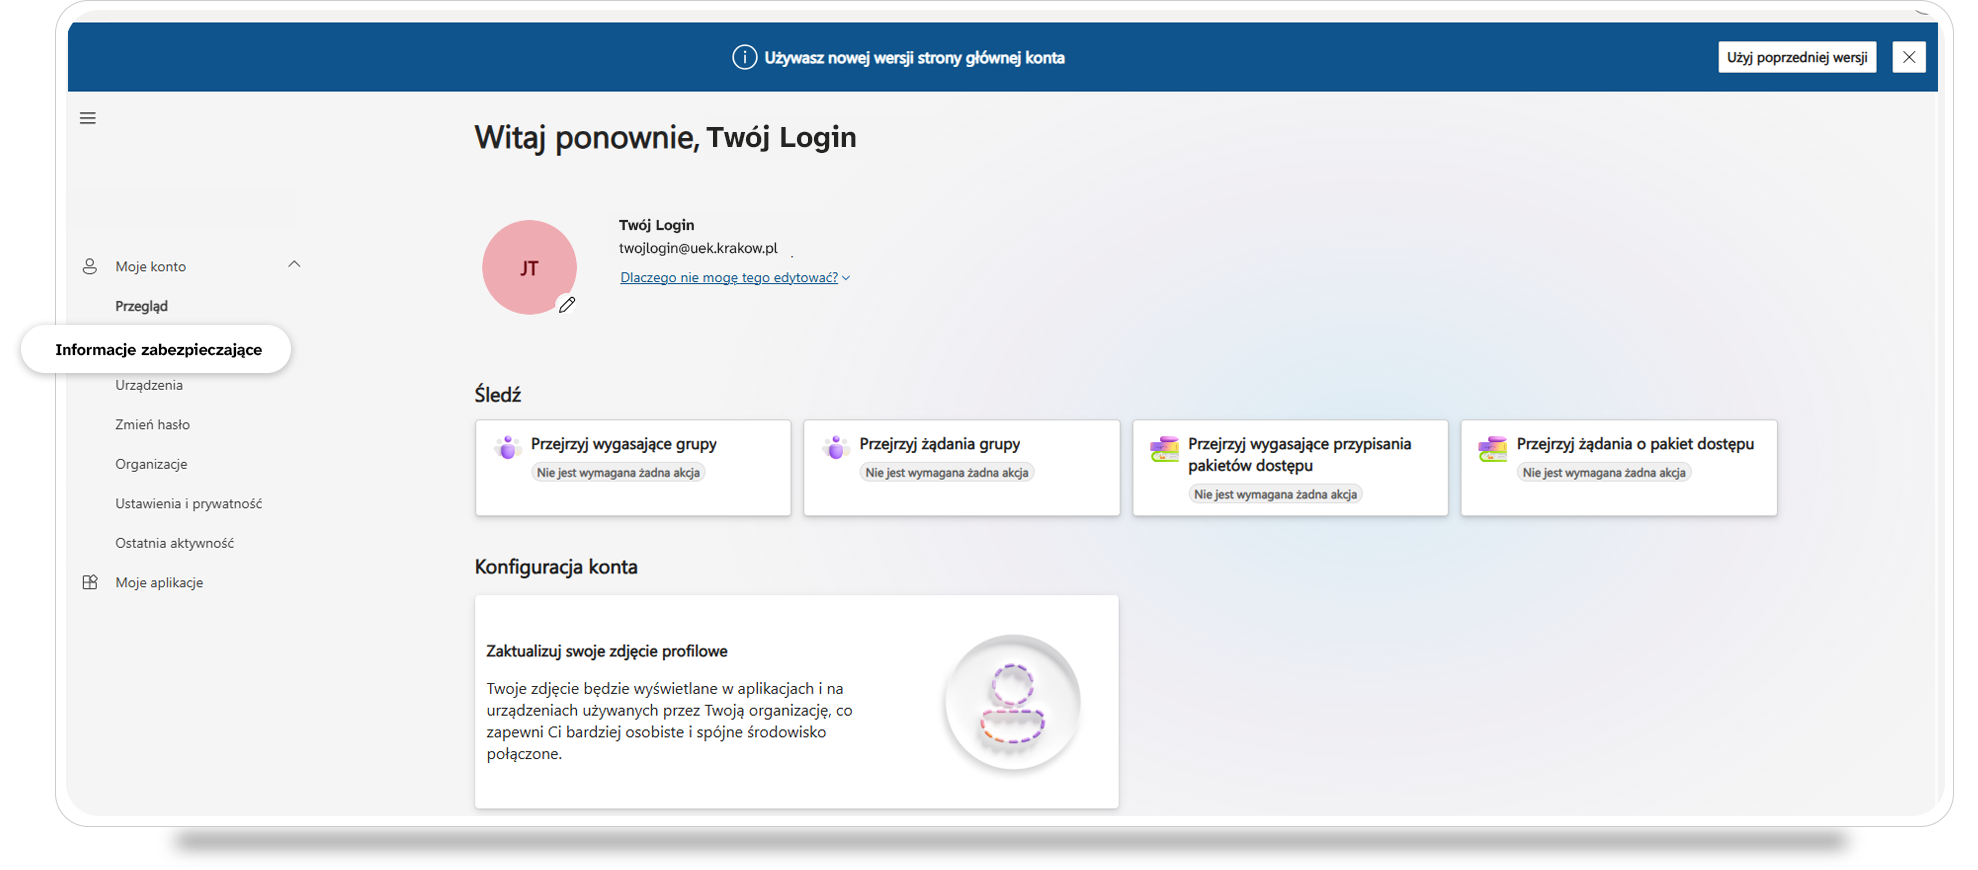Click the status badge under Przejrzyj wygasające grupy
Image resolution: width=1978 pixels, height=870 pixels.
pos(618,473)
